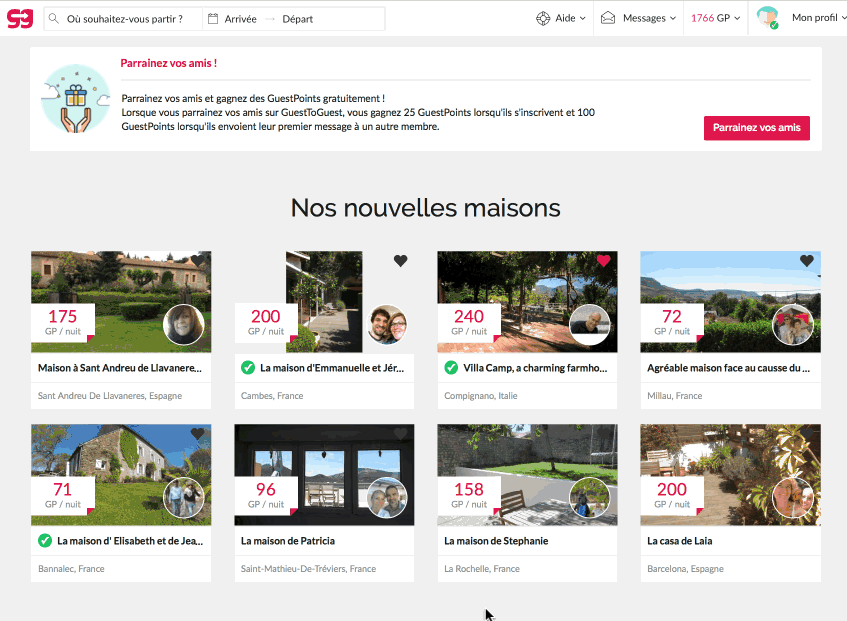Click the calendar icon beside Arrivée
Viewport: 847px width, 621px height.
click(212, 19)
